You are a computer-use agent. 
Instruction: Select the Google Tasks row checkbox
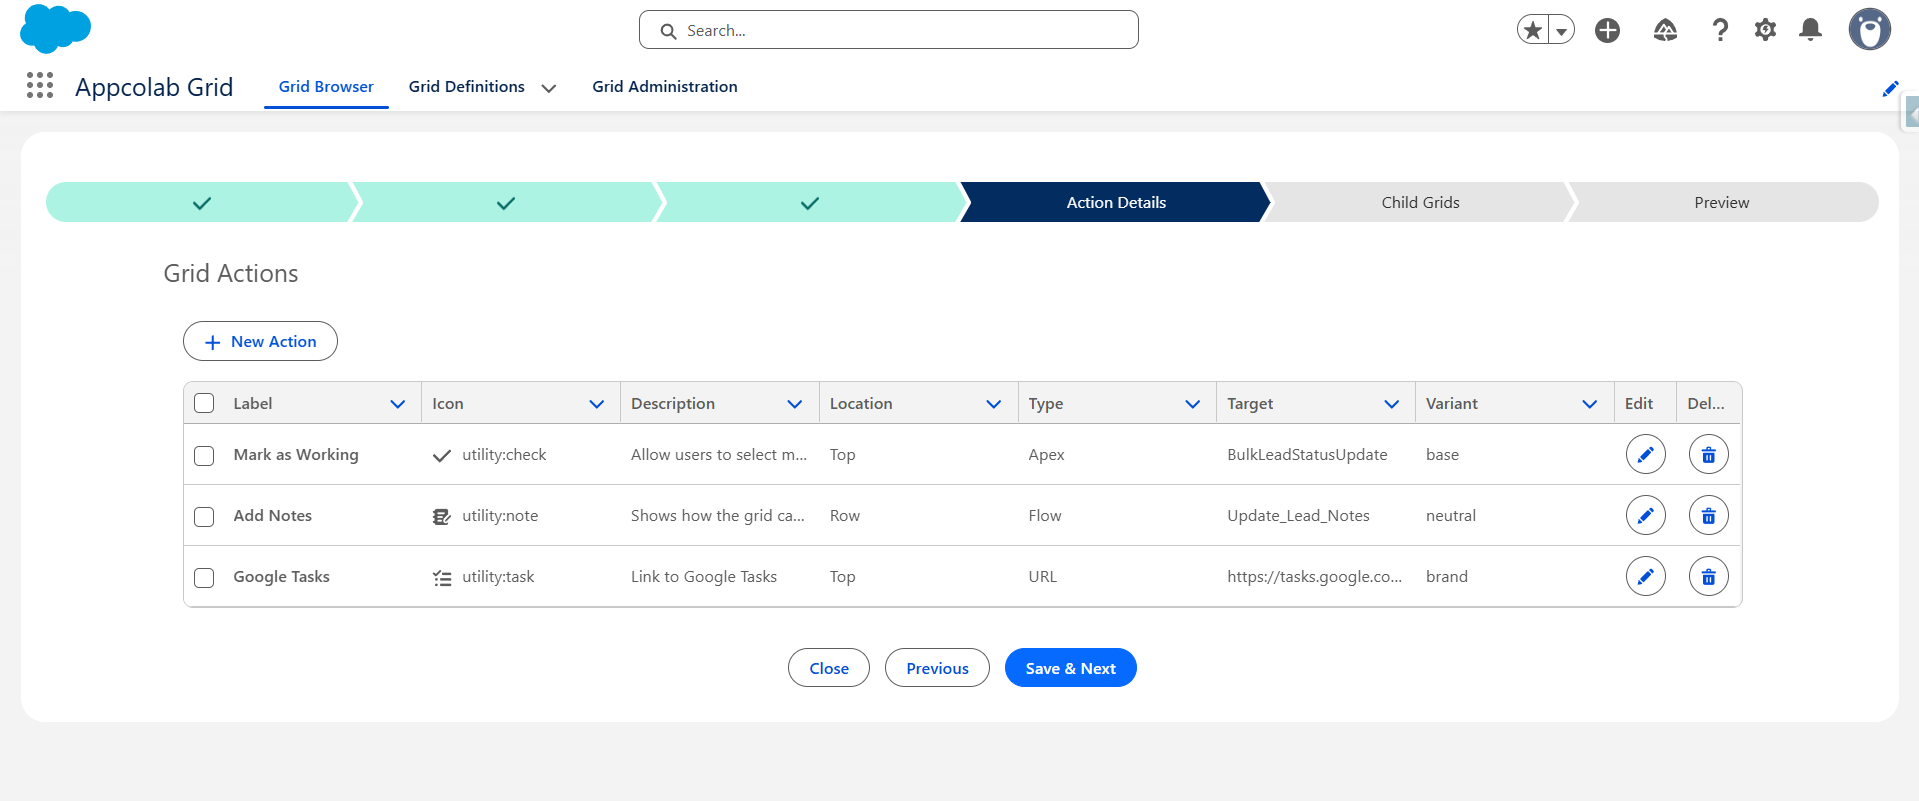(204, 578)
